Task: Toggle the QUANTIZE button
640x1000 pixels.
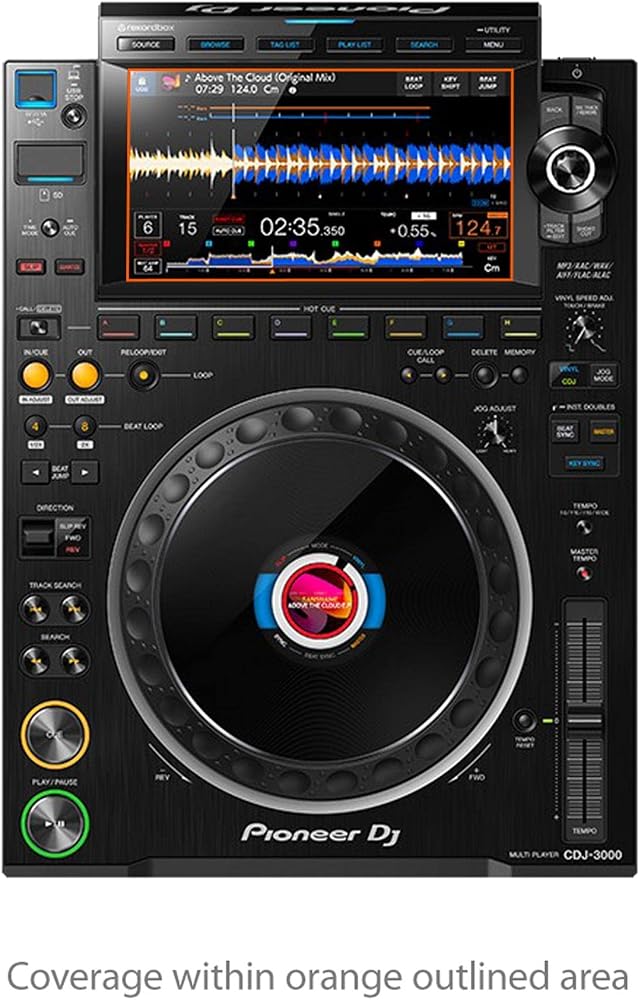Action: tap(69, 267)
